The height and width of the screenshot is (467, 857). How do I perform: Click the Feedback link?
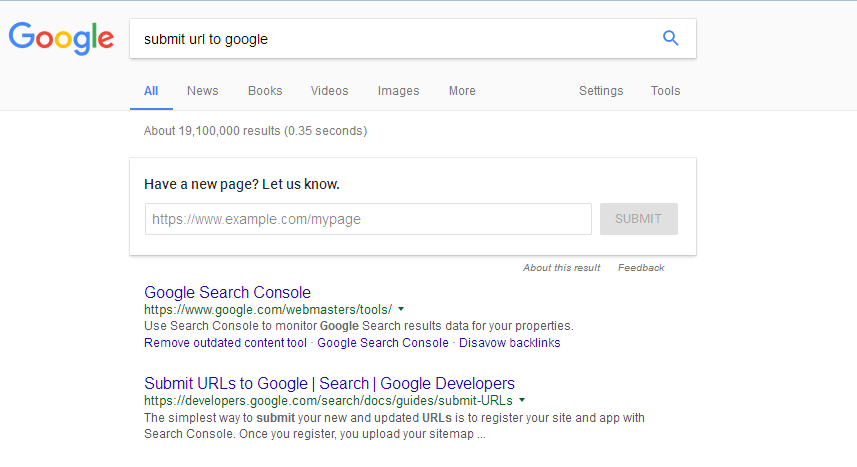click(641, 268)
